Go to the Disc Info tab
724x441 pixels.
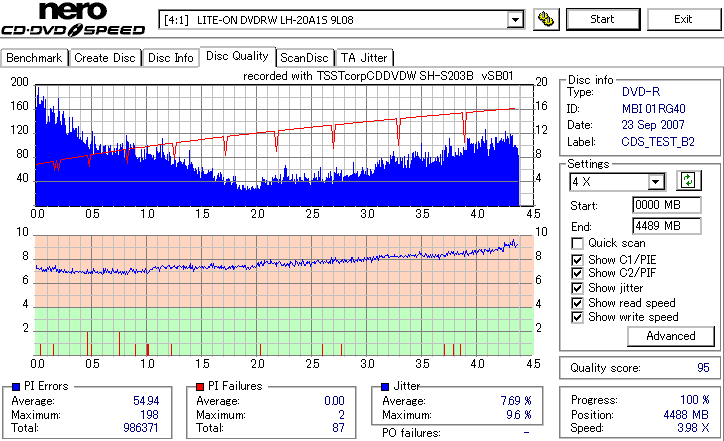(170, 58)
